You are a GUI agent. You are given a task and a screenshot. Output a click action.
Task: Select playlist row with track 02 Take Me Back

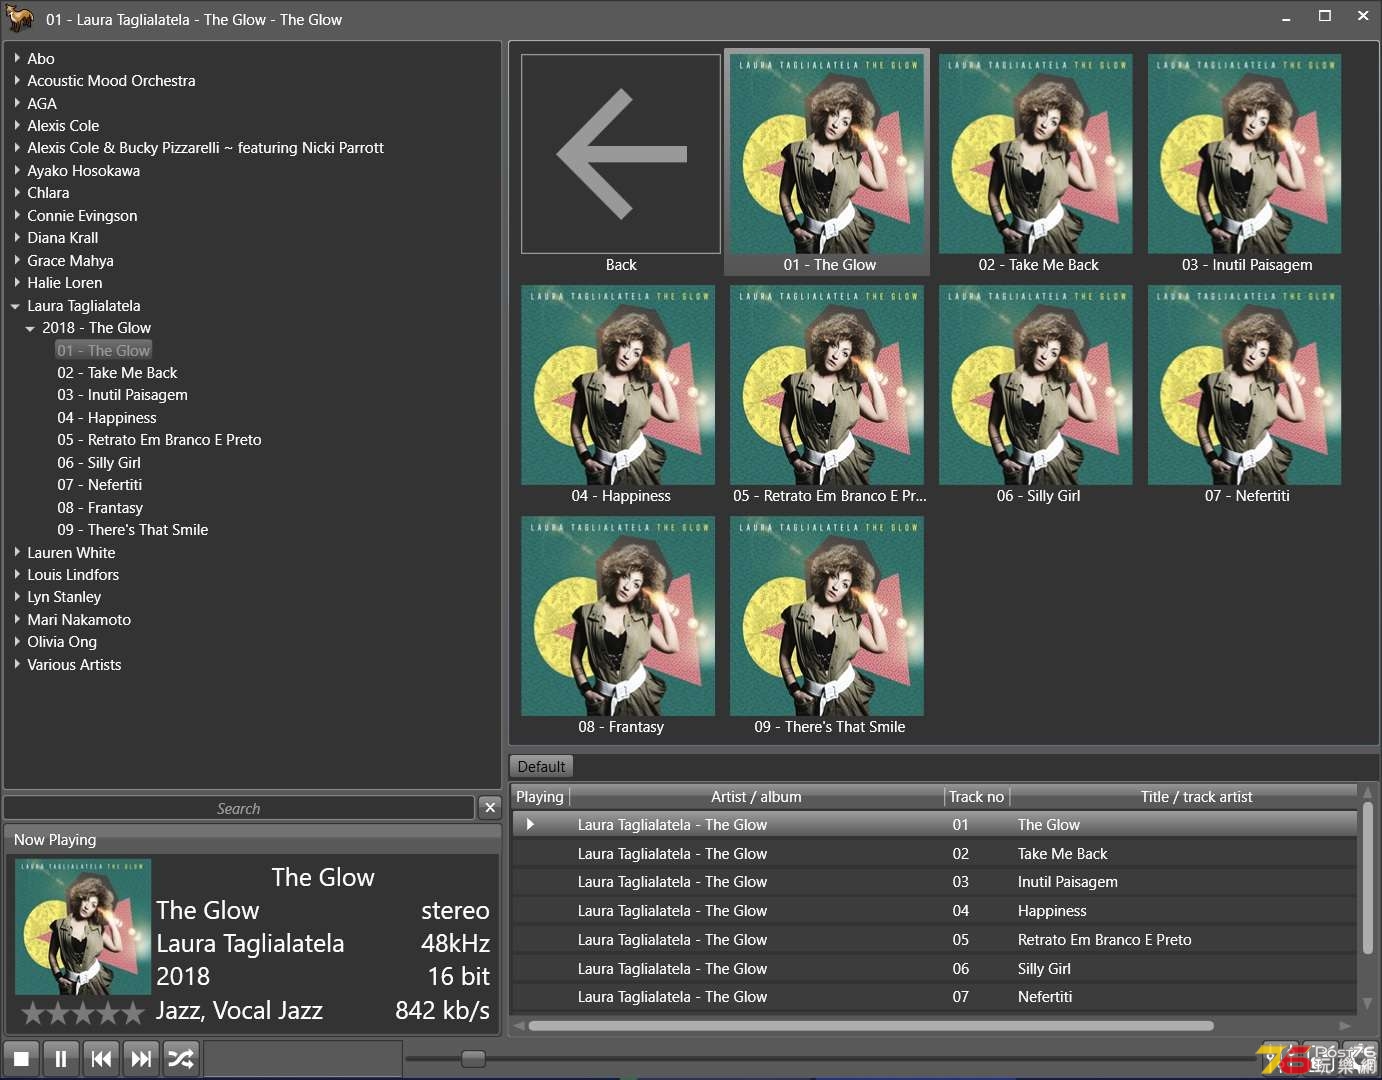[x=934, y=854]
